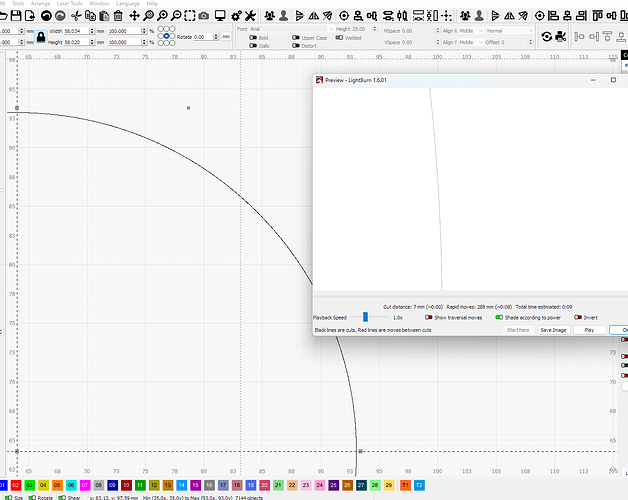The width and height of the screenshot is (628, 500).
Task: Click the Rotate field stepper arrows
Action: (x=216, y=37)
